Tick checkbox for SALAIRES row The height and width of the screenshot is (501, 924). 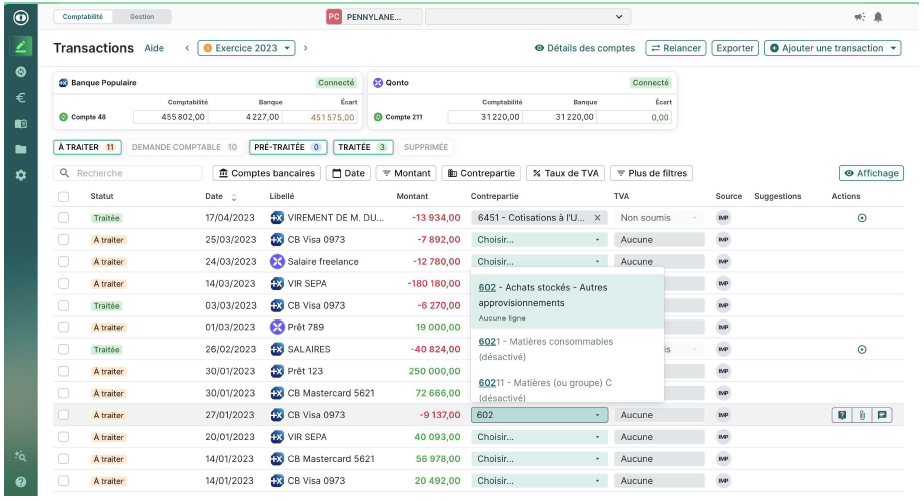point(64,350)
